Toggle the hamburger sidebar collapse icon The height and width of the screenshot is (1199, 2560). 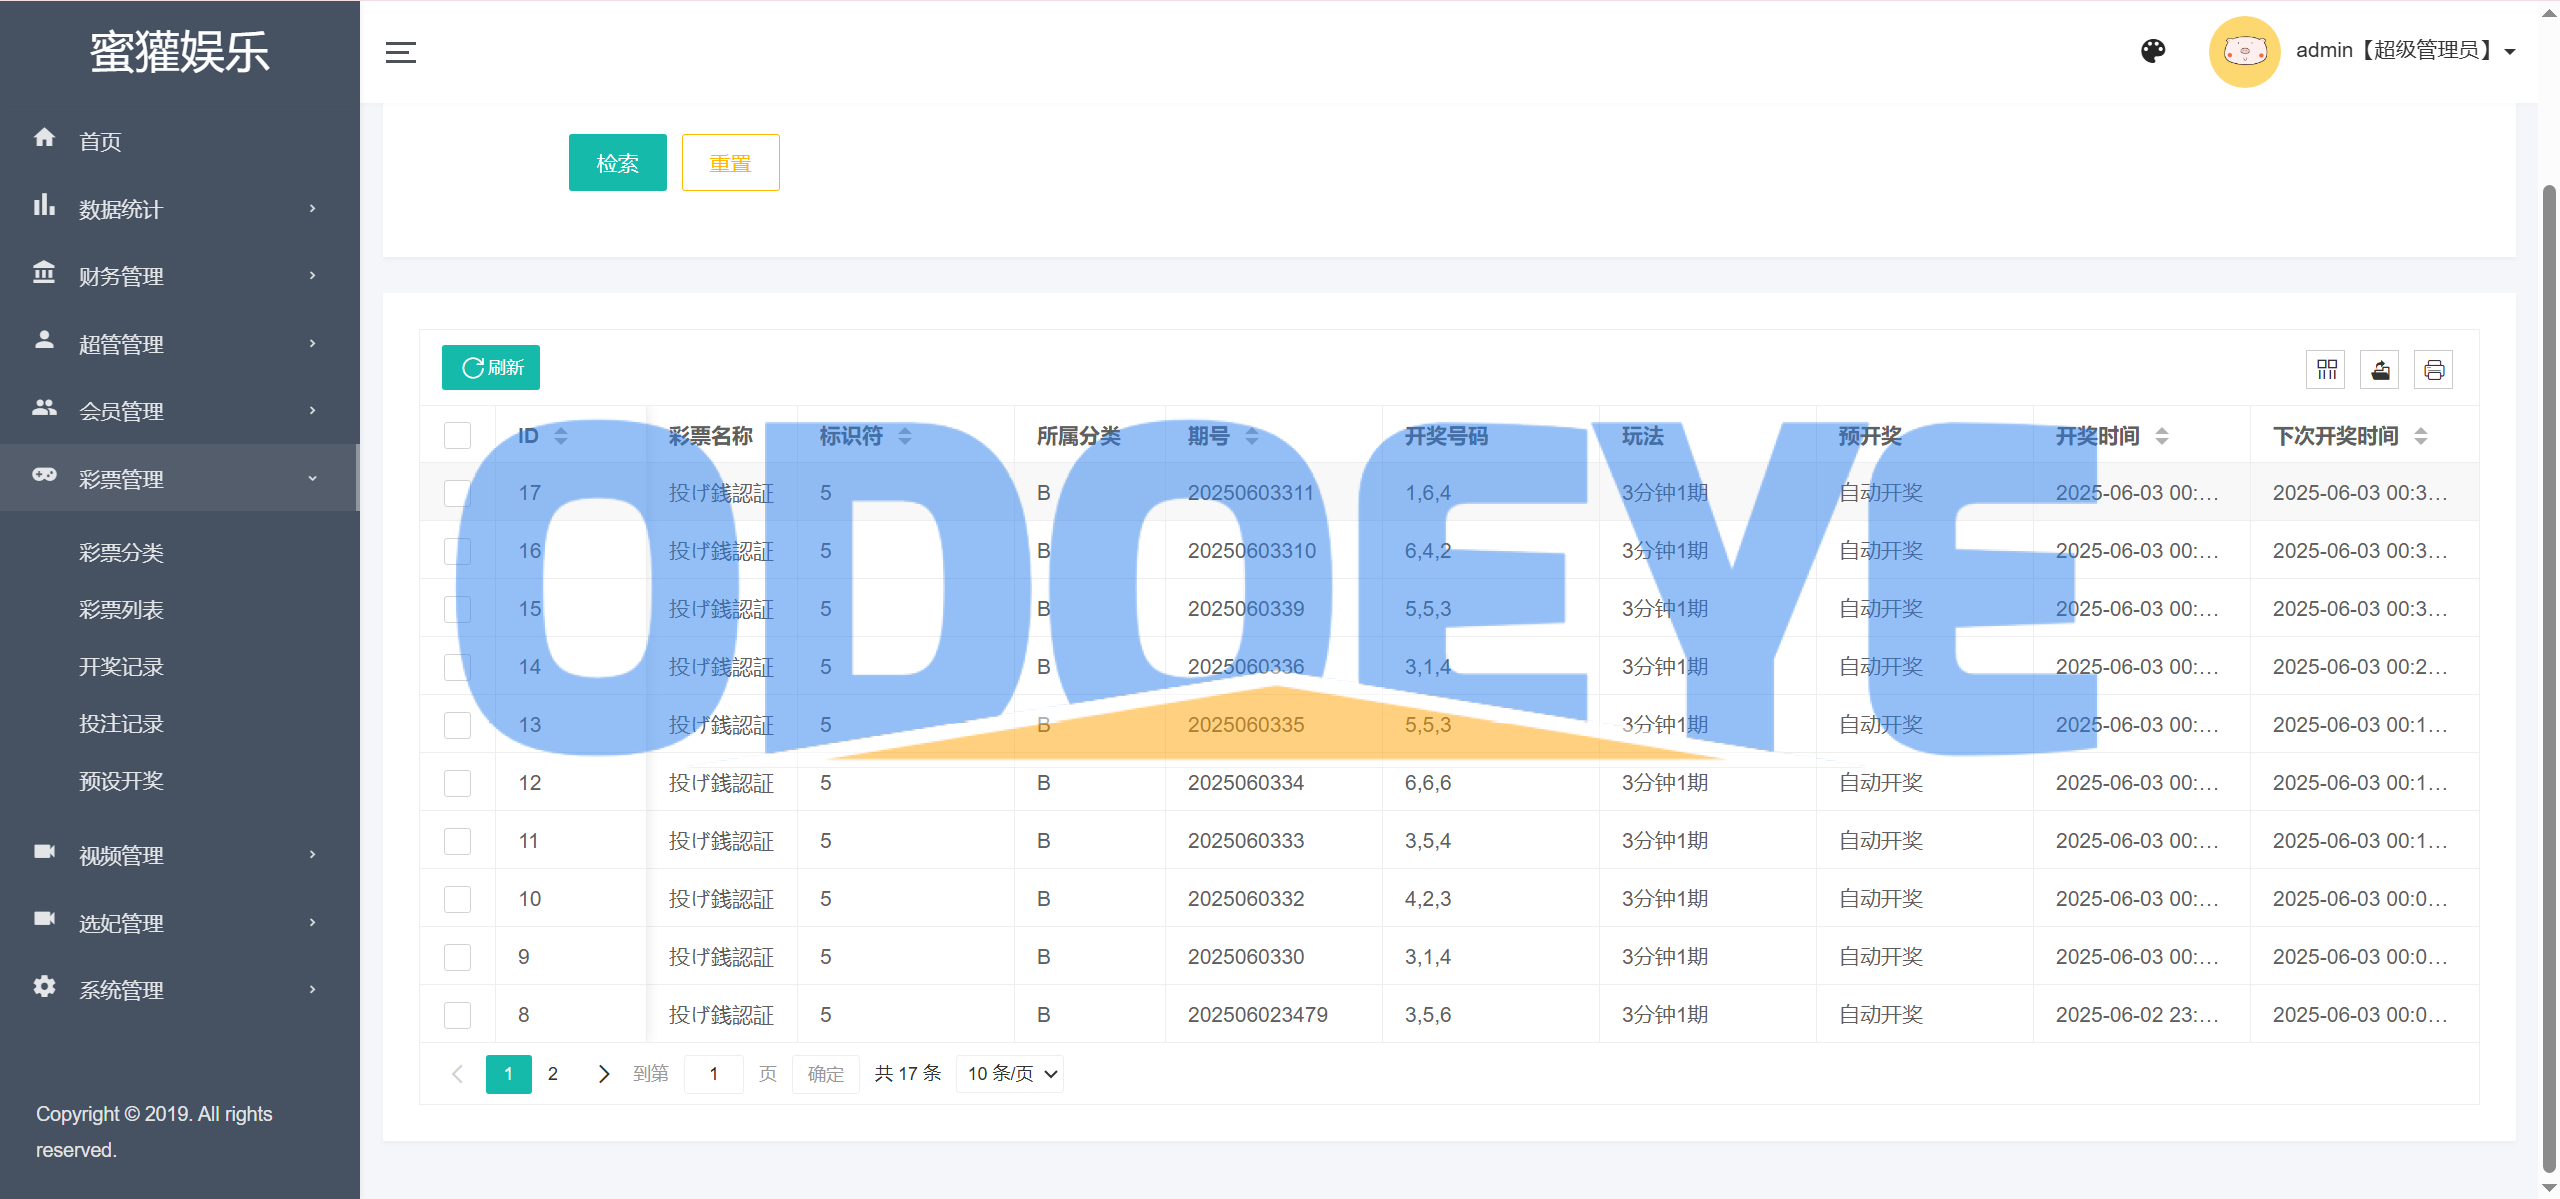click(400, 52)
